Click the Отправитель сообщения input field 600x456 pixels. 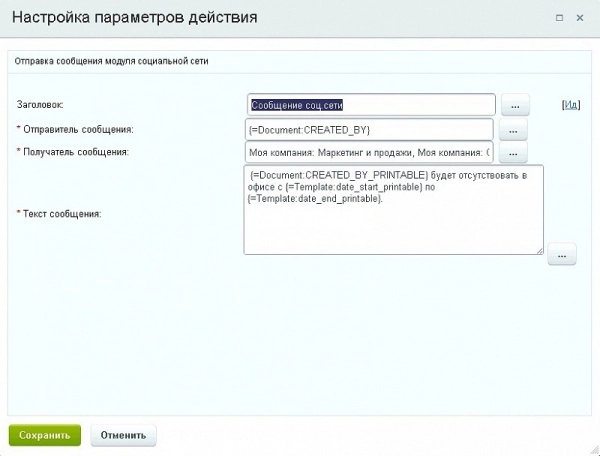click(368, 130)
